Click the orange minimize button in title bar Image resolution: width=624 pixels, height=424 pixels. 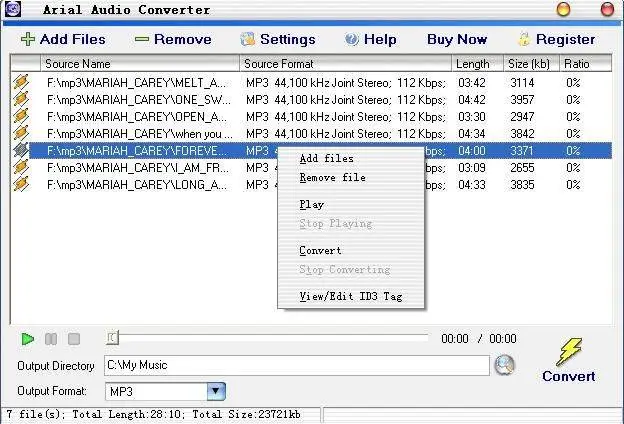(x=563, y=9)
